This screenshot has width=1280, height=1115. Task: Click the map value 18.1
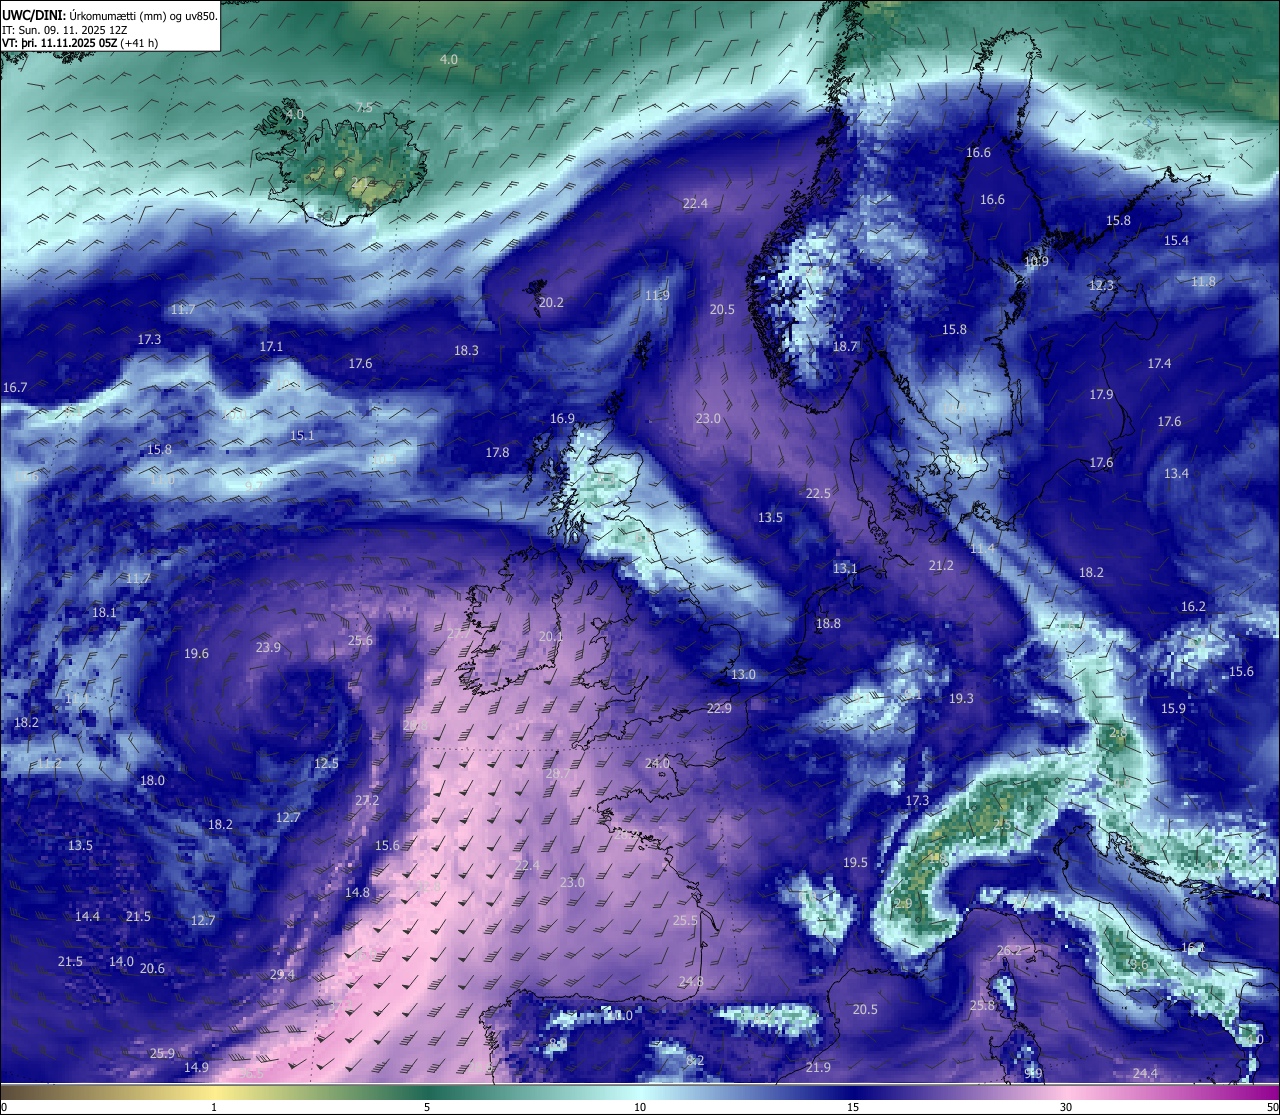point(104,612)
